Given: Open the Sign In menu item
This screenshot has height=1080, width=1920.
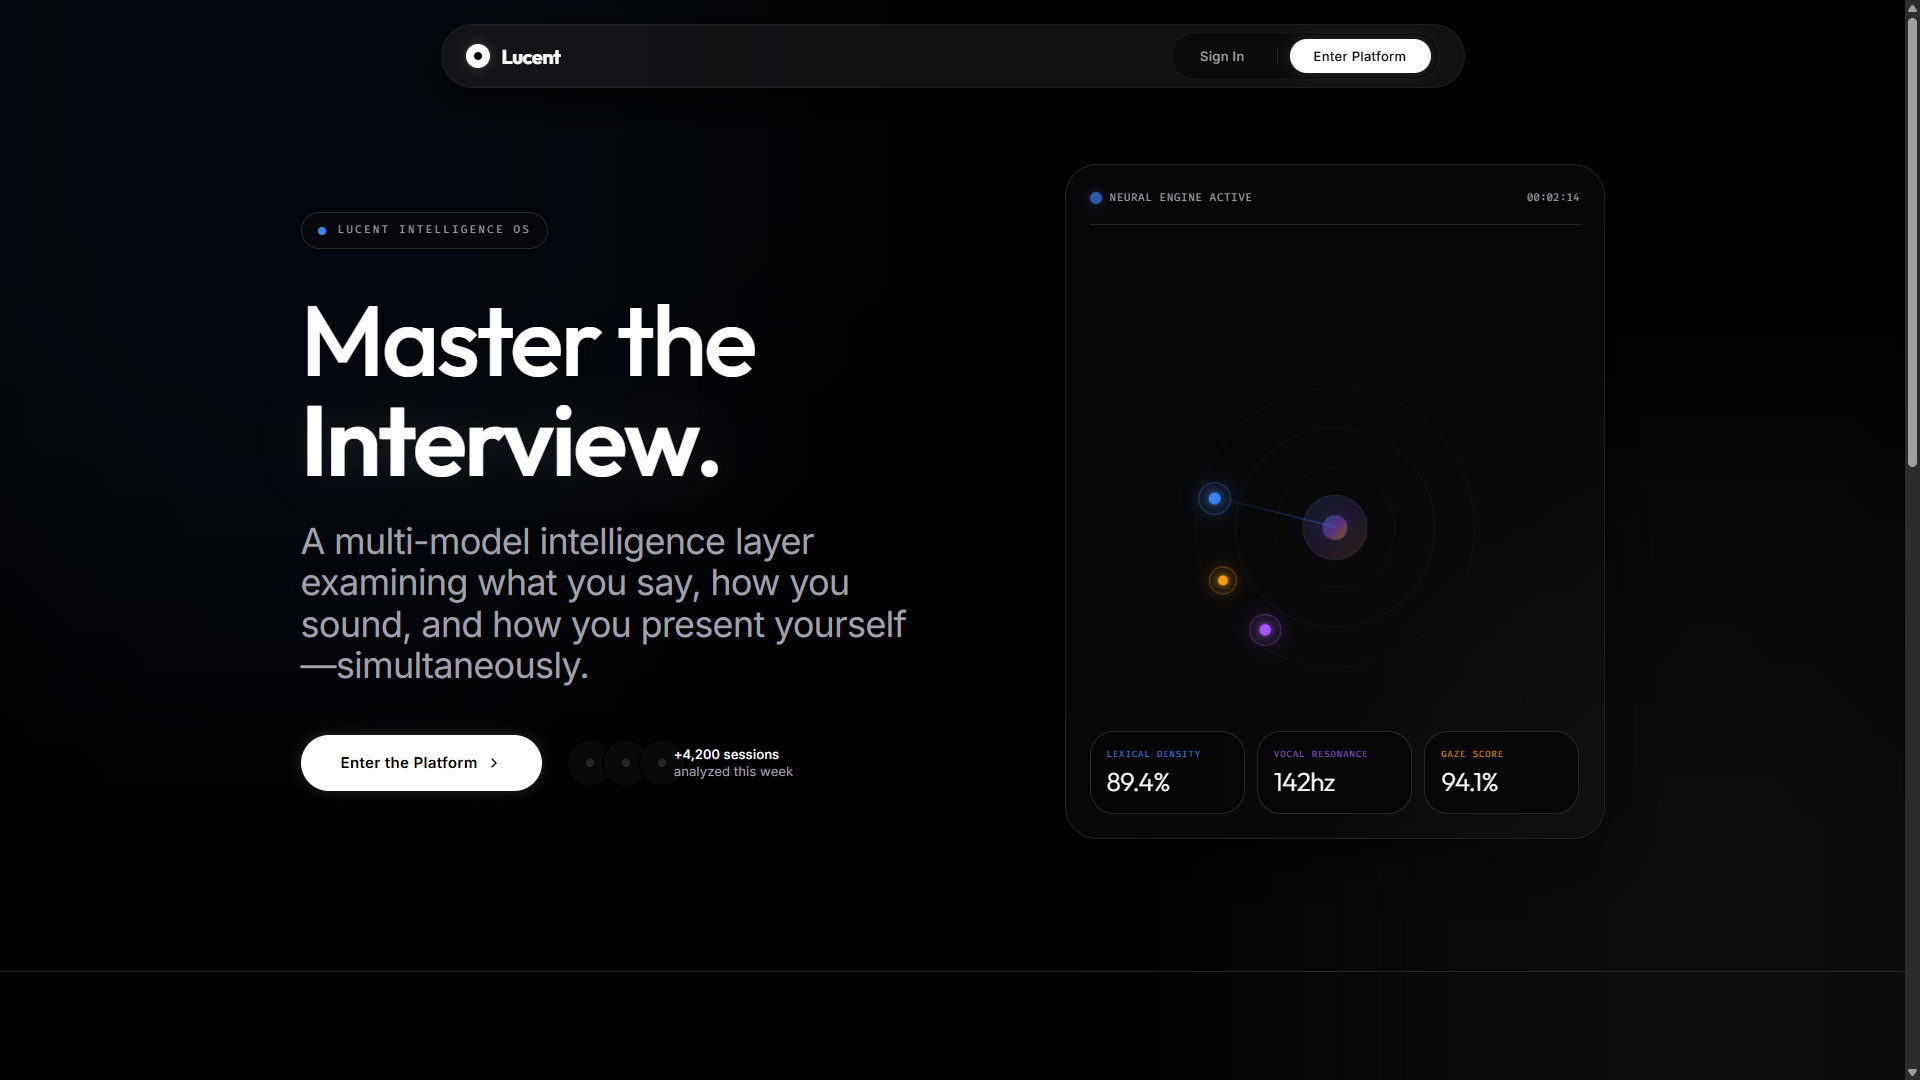Looking at the screenshot, I should 1221,56.
